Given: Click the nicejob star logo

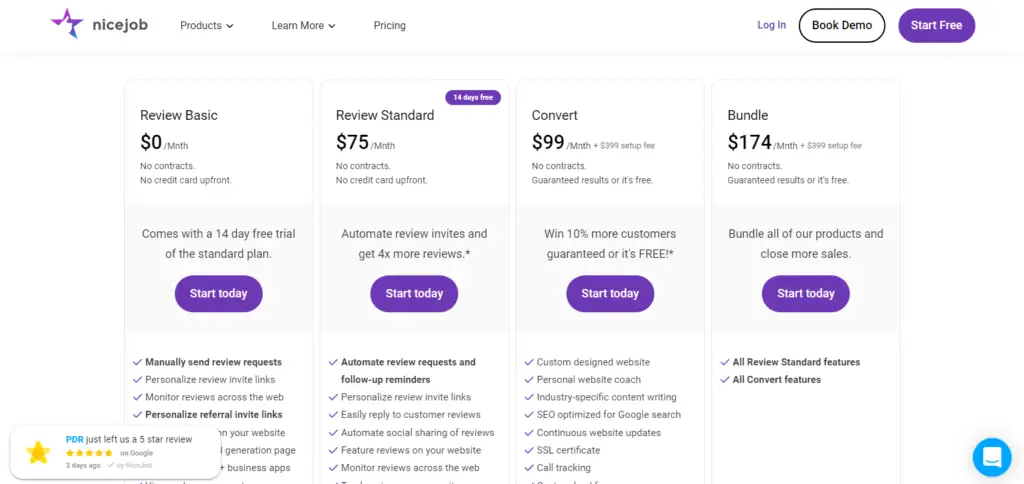Looking at the screenshot, I should click(67, 24).
